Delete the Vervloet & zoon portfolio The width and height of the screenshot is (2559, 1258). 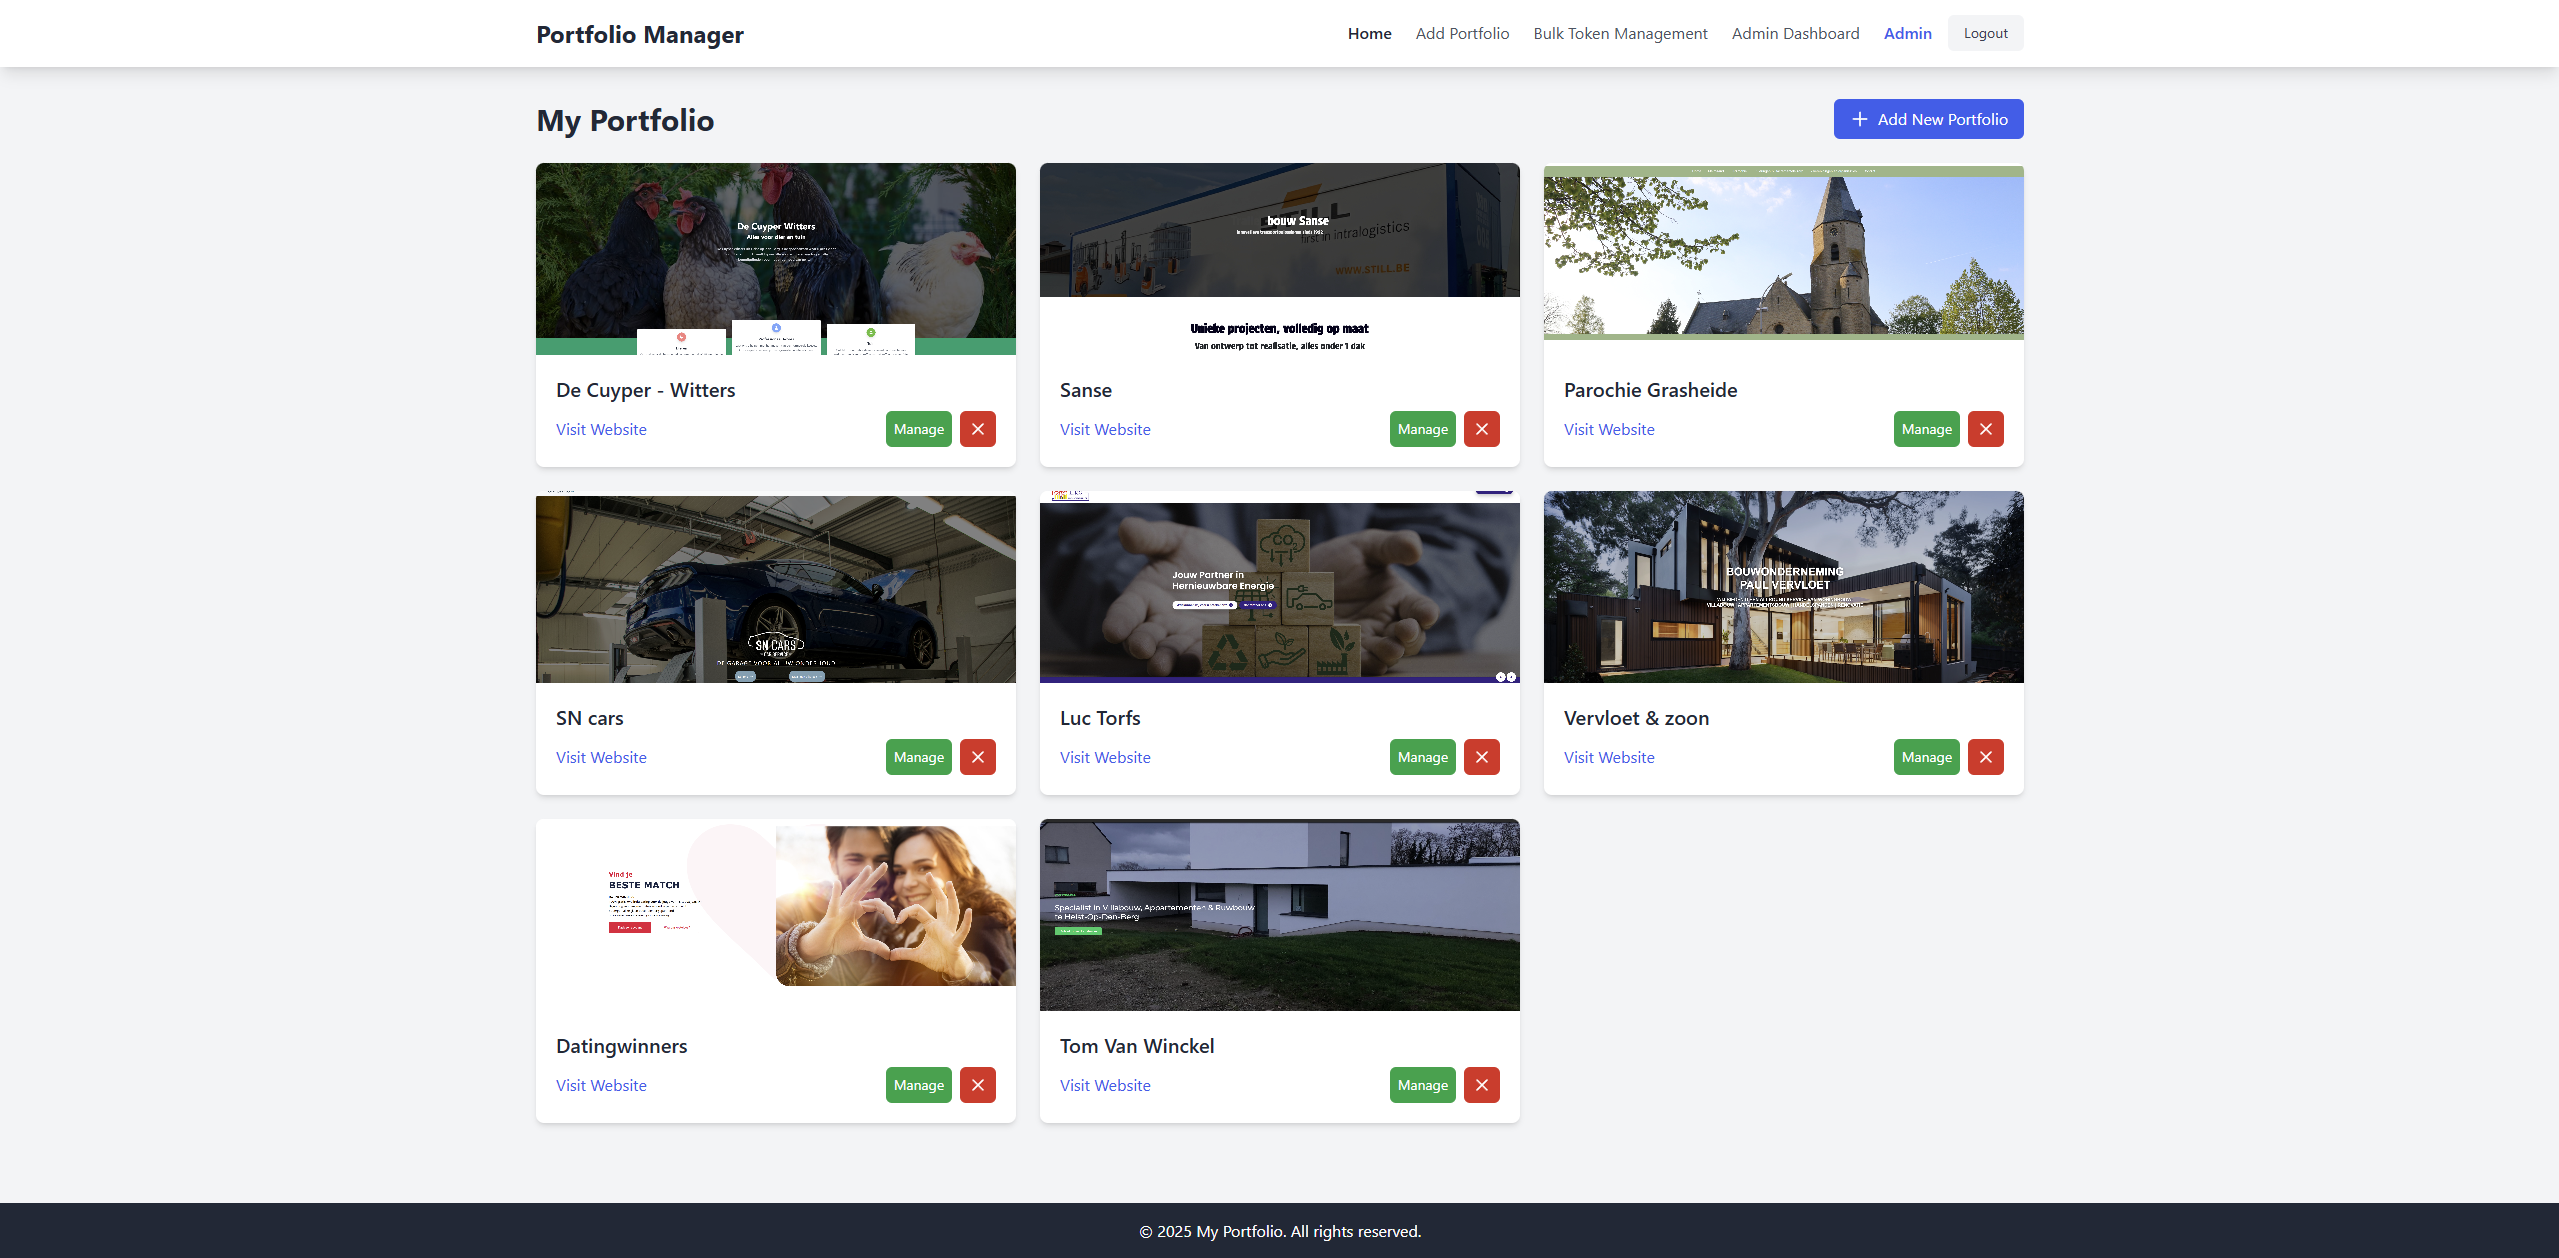point(1985,757)
